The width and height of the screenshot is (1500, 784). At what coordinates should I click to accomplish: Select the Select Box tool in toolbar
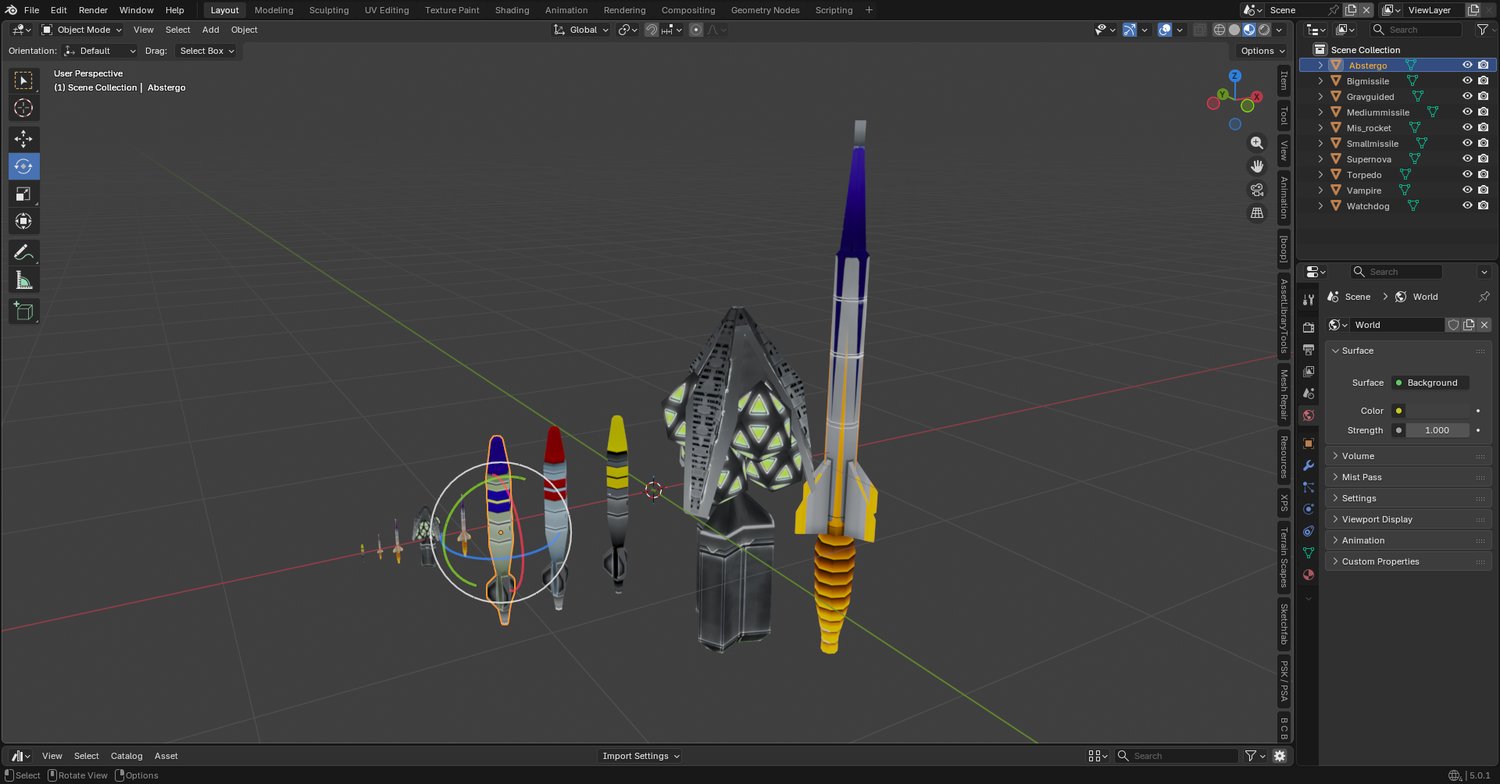24,80
